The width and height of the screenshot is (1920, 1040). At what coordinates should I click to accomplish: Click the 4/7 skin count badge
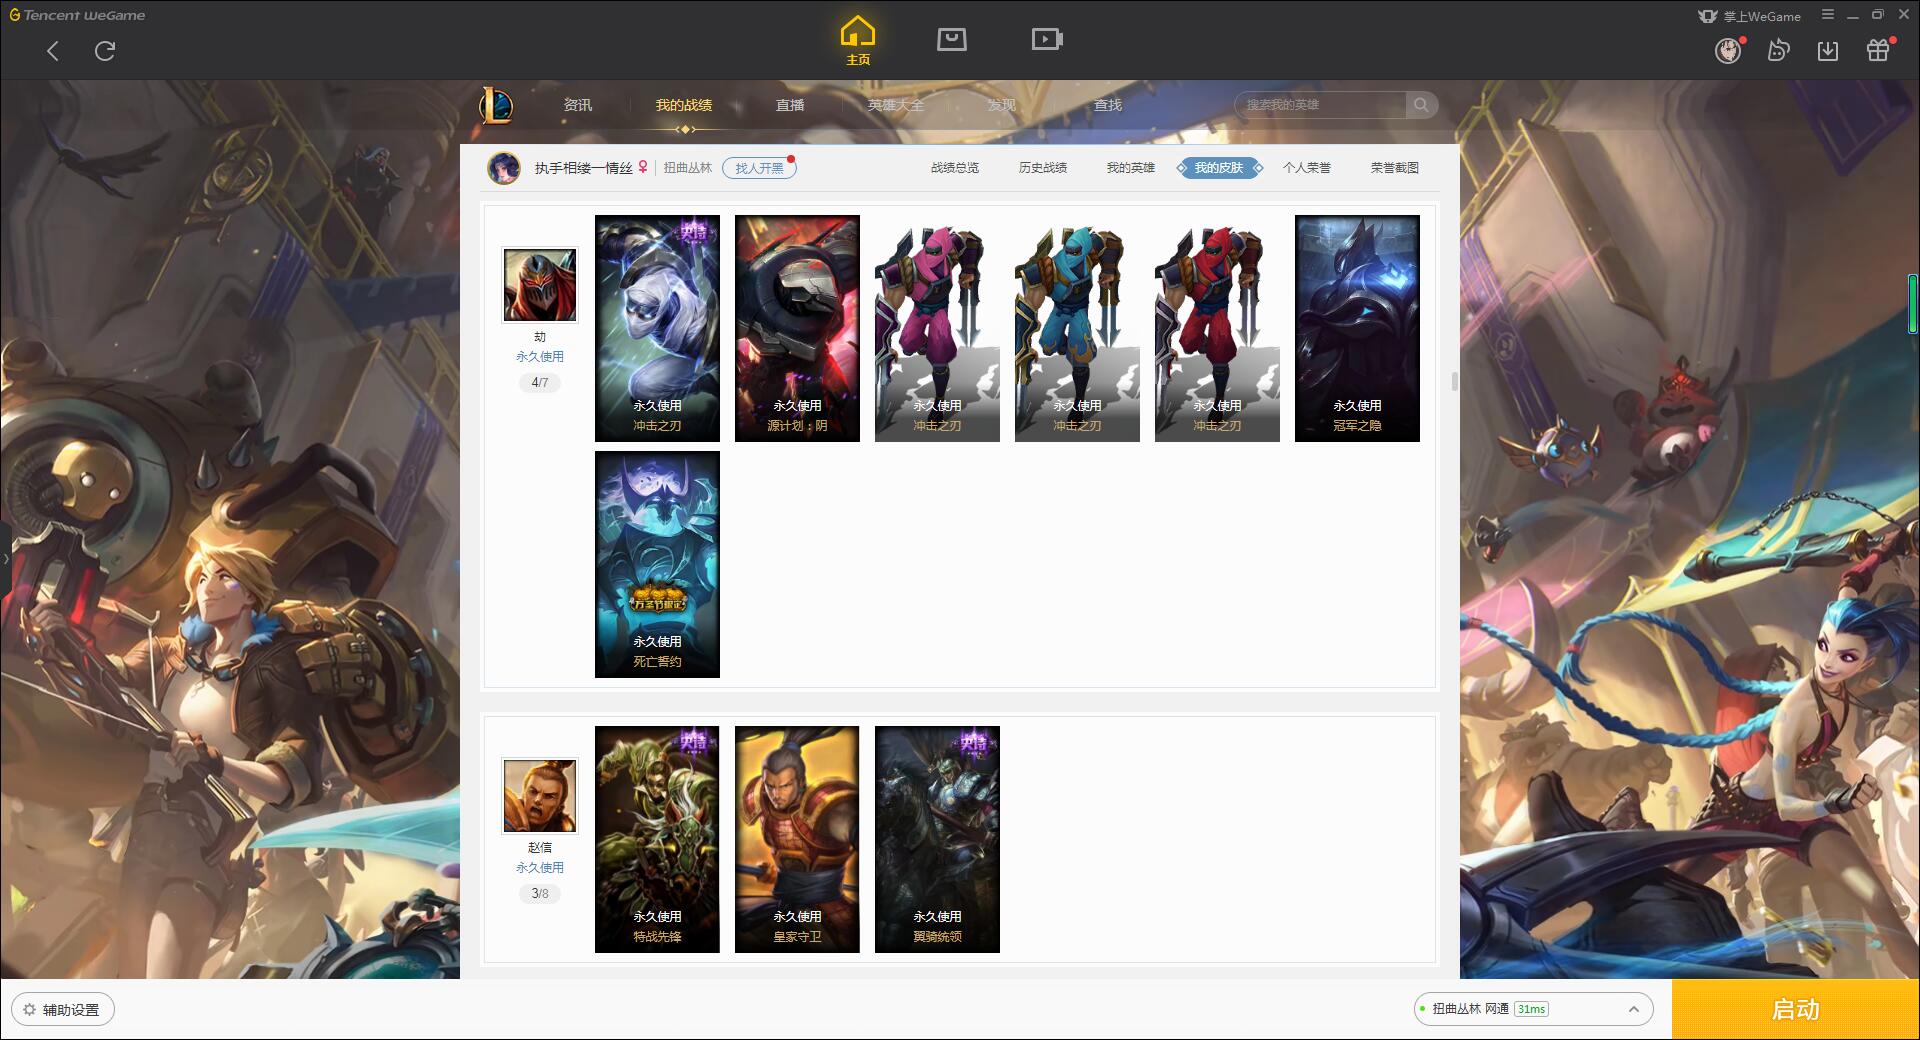pyautogui.click(x=540, y=382)
